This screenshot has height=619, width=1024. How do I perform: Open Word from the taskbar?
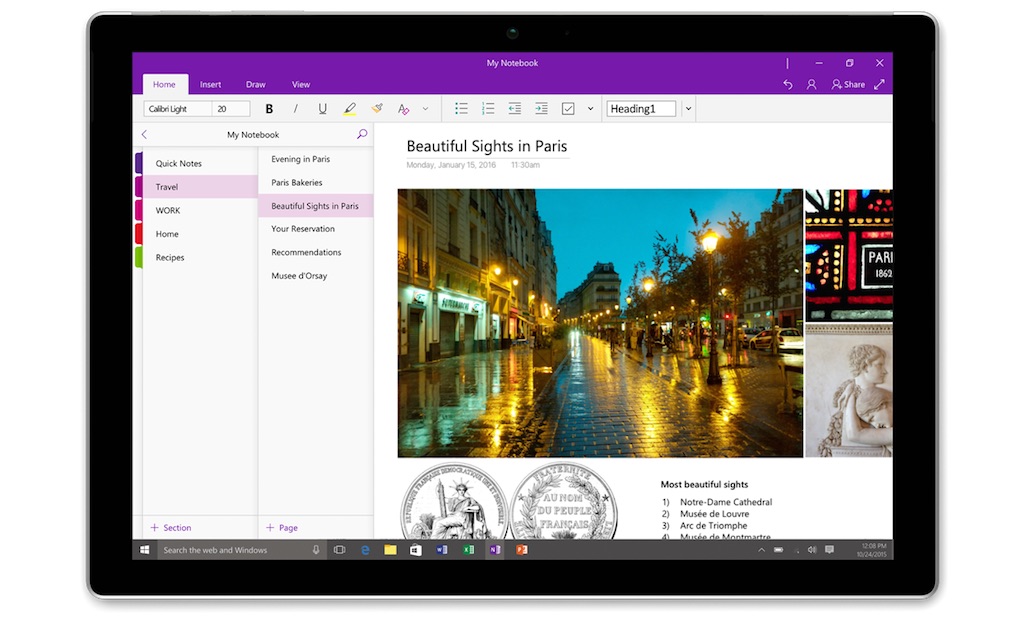click(442, 550)
